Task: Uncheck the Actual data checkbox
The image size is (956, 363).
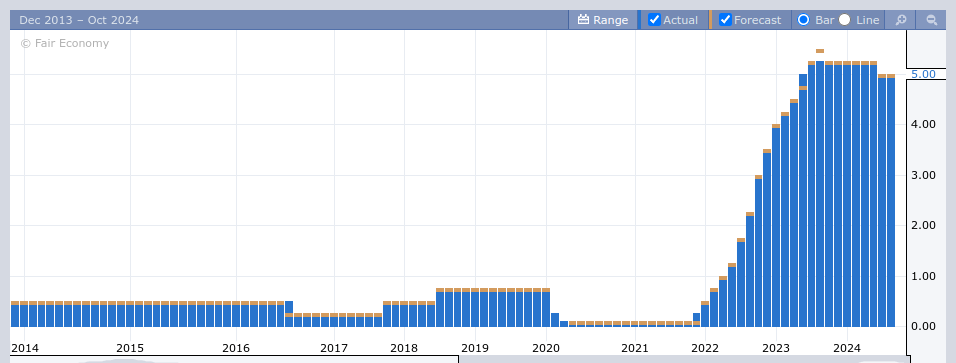Action: click(654, 20)
